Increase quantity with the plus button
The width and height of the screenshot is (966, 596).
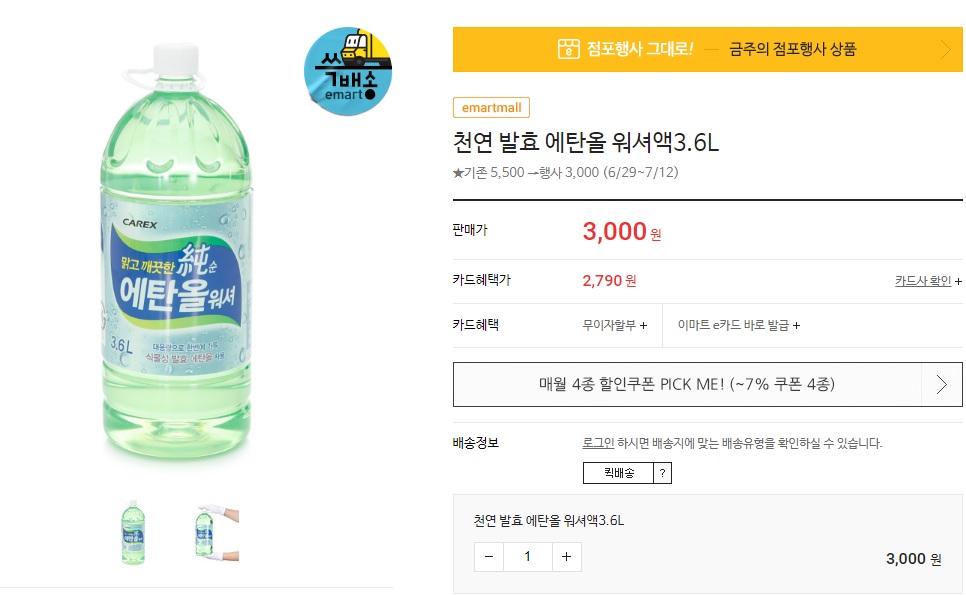(566, 556)
